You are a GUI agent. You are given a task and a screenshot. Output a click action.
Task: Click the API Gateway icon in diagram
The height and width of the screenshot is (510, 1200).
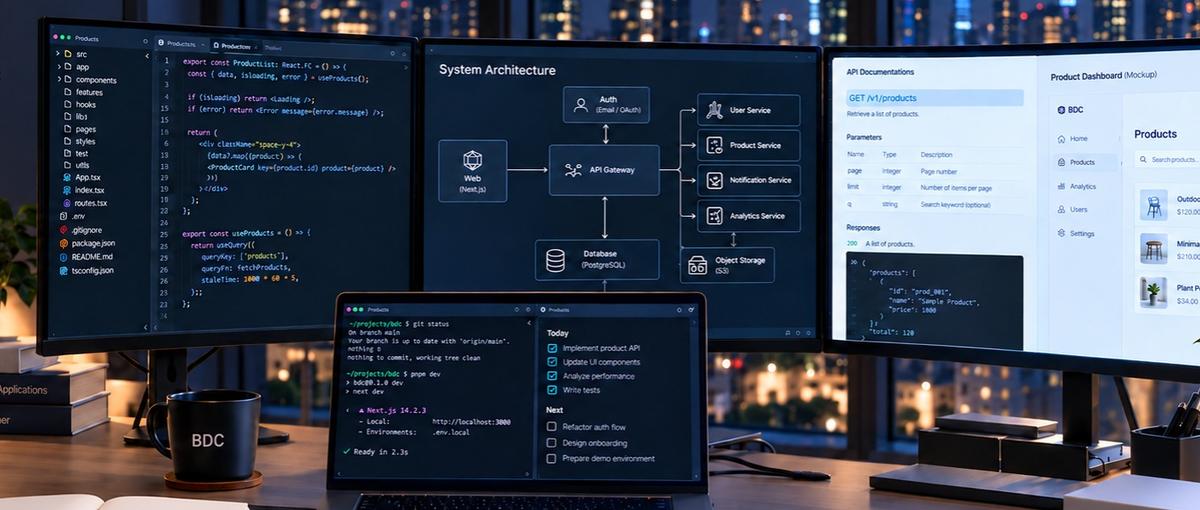pyautogui.click(x=573, y=170)
